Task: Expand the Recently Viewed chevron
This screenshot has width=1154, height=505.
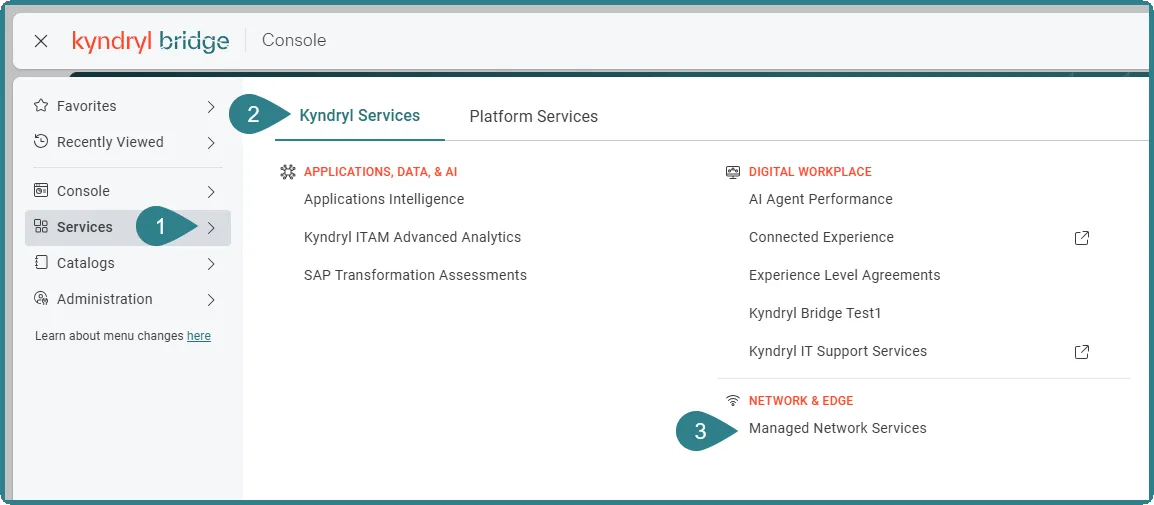Action: coord(211,143)
